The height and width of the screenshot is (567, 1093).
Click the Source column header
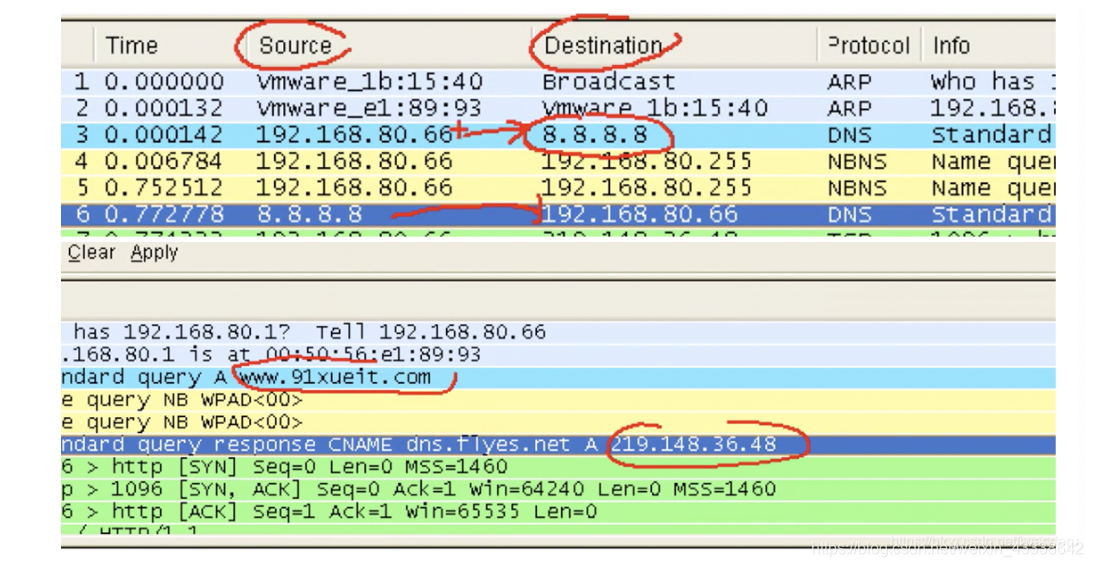(295, 46)
